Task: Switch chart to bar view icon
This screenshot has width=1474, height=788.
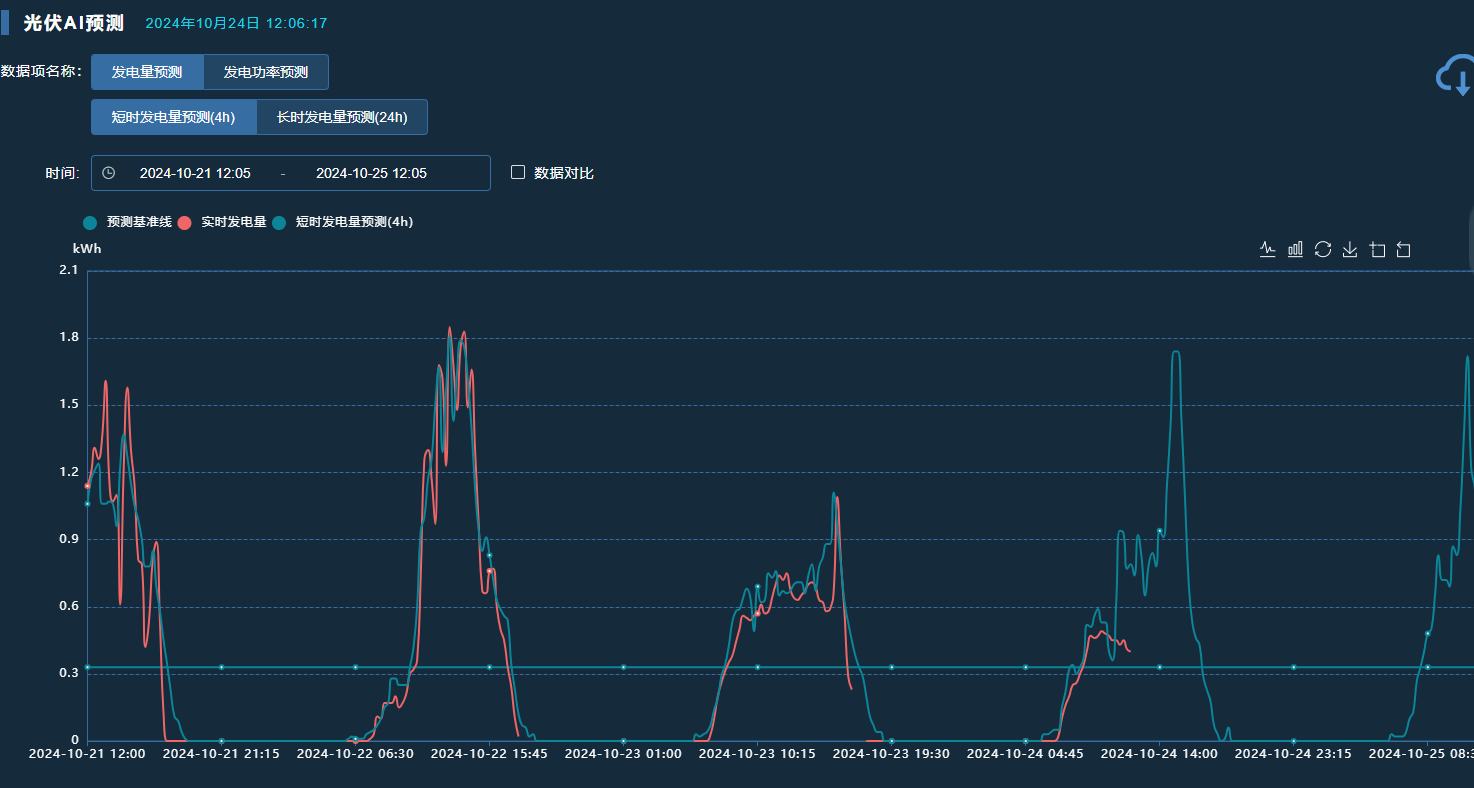Action: point(1295,249)
